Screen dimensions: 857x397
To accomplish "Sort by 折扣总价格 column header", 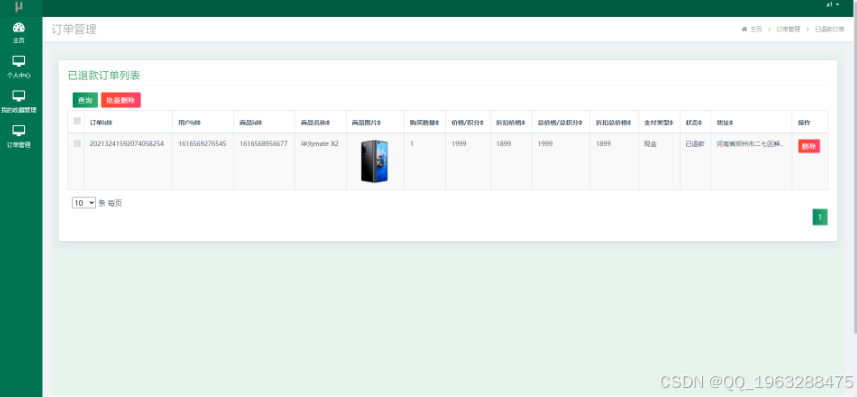I will click(x=614, y=122).
